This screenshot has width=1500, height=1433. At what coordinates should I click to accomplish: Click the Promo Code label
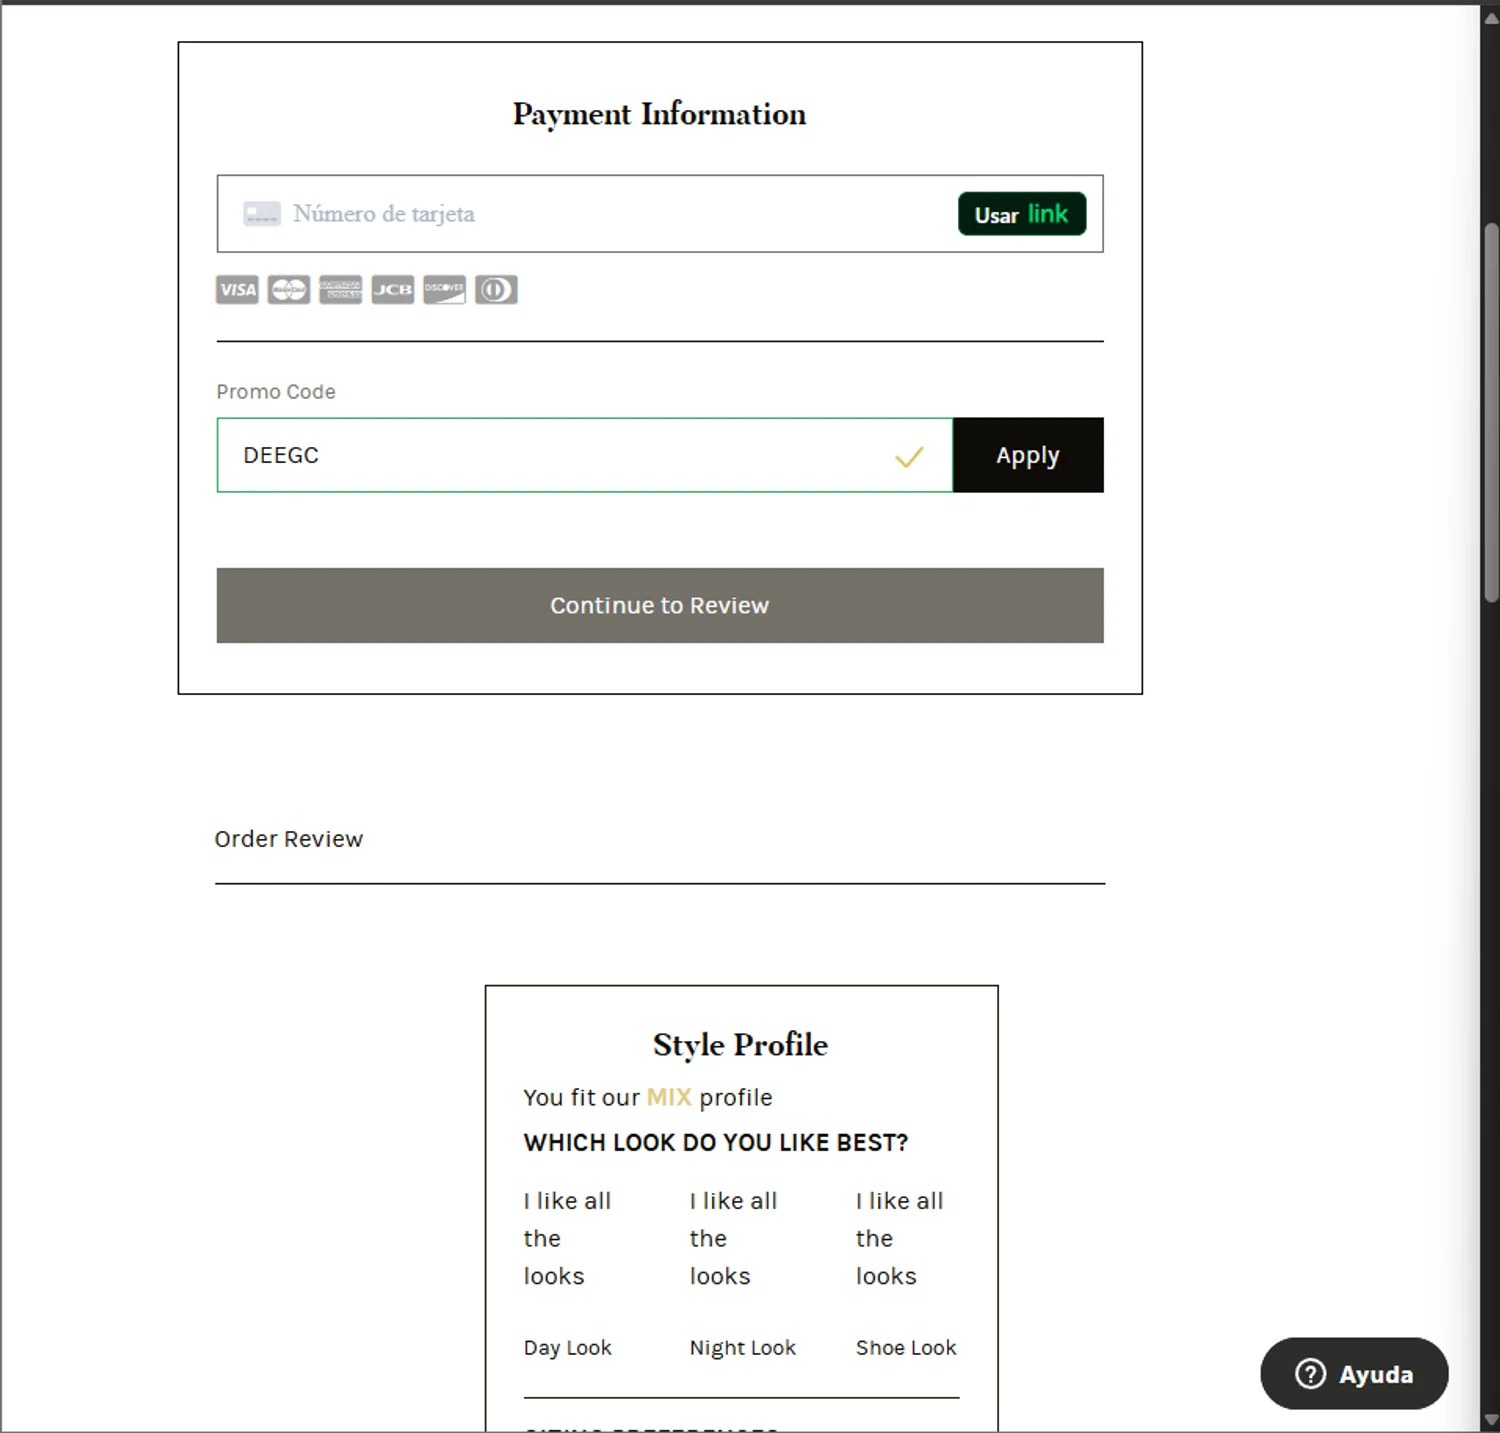(x=276, y=392)
